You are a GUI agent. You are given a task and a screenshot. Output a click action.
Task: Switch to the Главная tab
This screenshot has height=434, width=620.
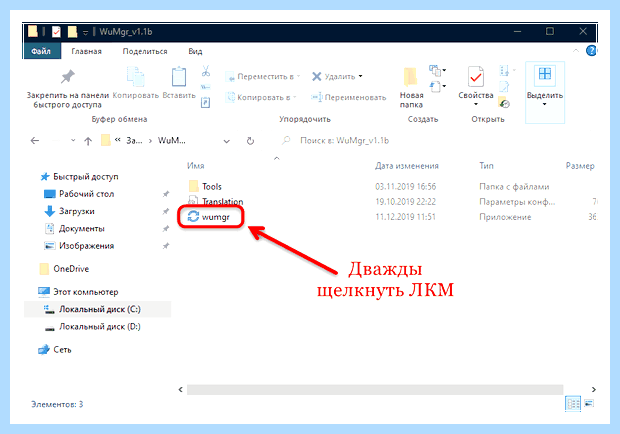pyautogui.click(x=87, y=51)
